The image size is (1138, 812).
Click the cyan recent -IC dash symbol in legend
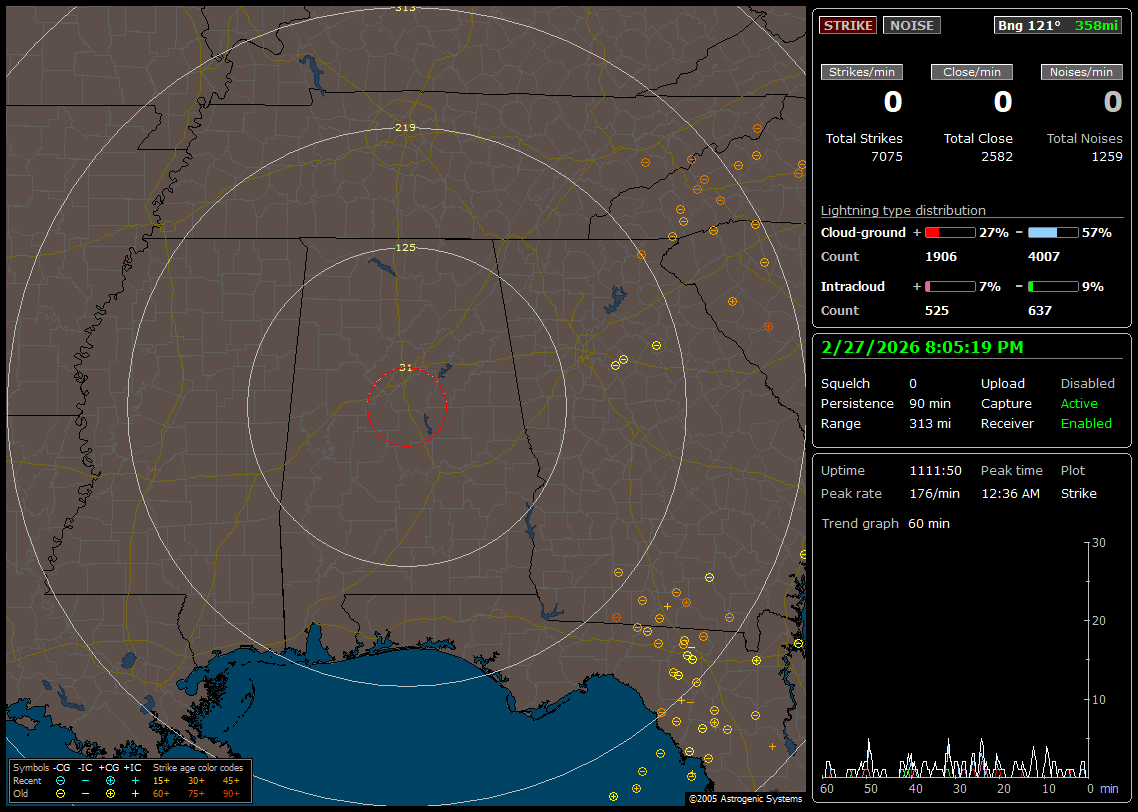tap(85, 780)
